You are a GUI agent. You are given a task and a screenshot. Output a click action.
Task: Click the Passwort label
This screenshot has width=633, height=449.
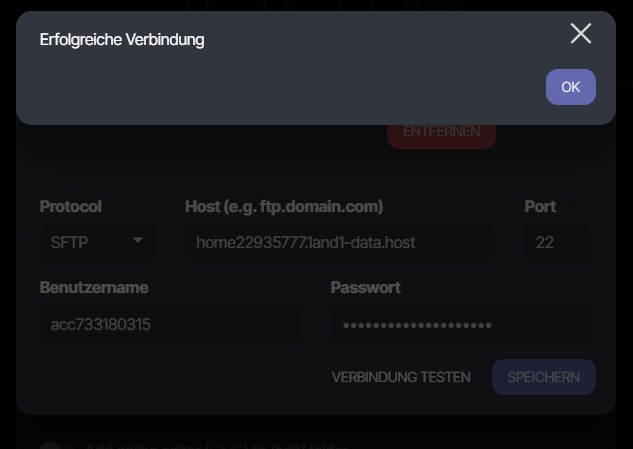coord(365,288)
